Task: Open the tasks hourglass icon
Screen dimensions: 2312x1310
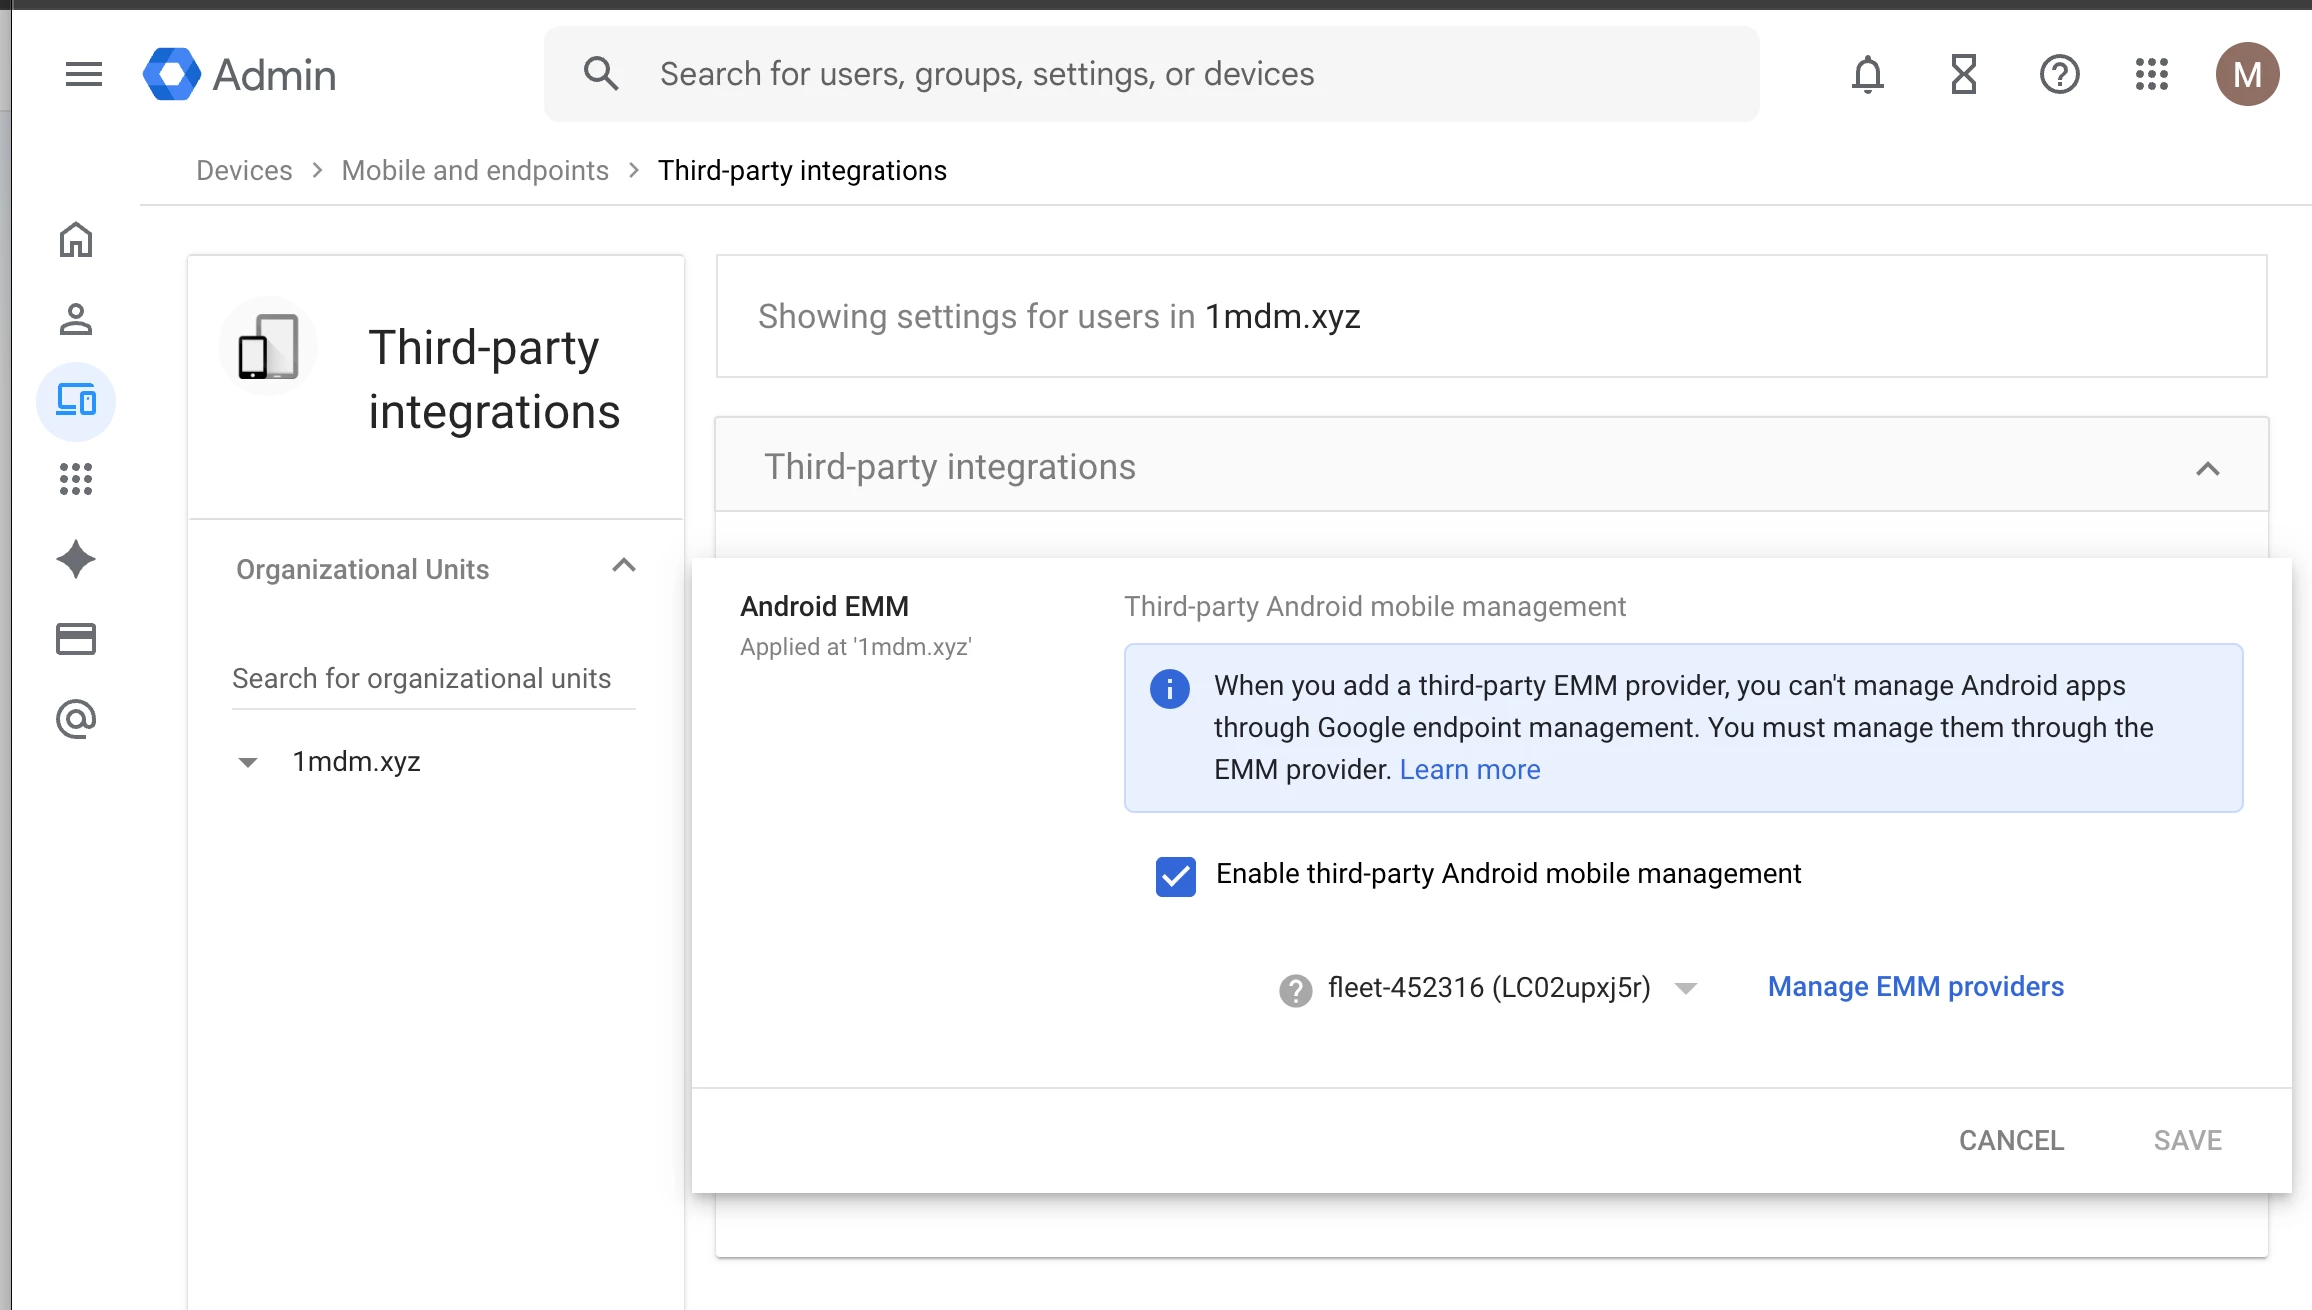Action: (x=1963, y=74)
